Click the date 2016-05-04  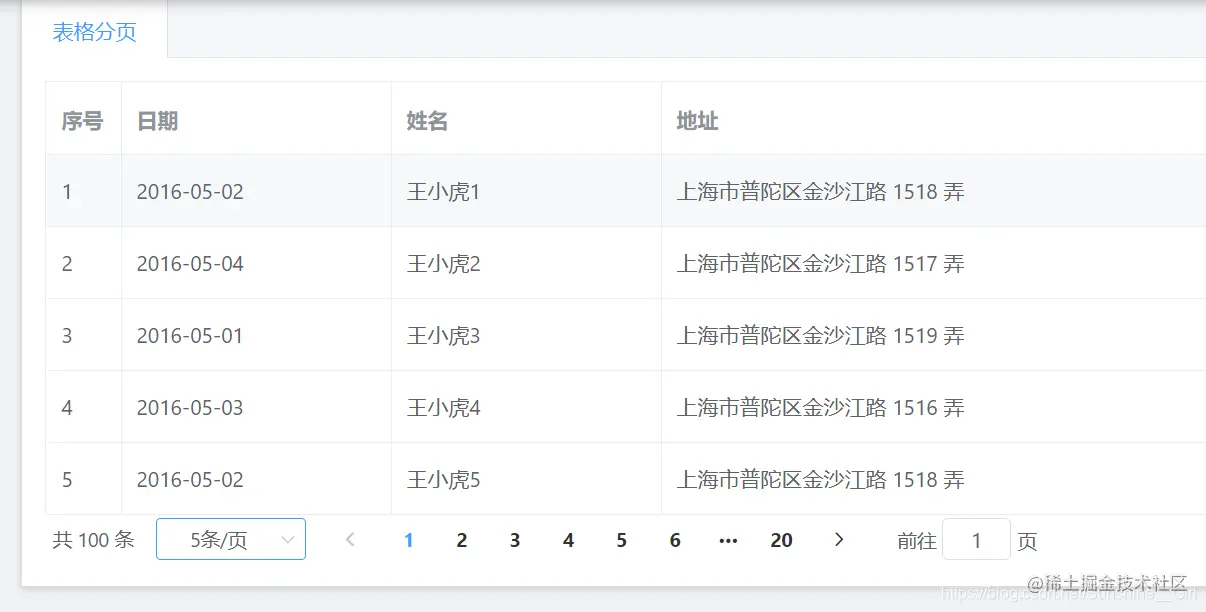(190, 264)
